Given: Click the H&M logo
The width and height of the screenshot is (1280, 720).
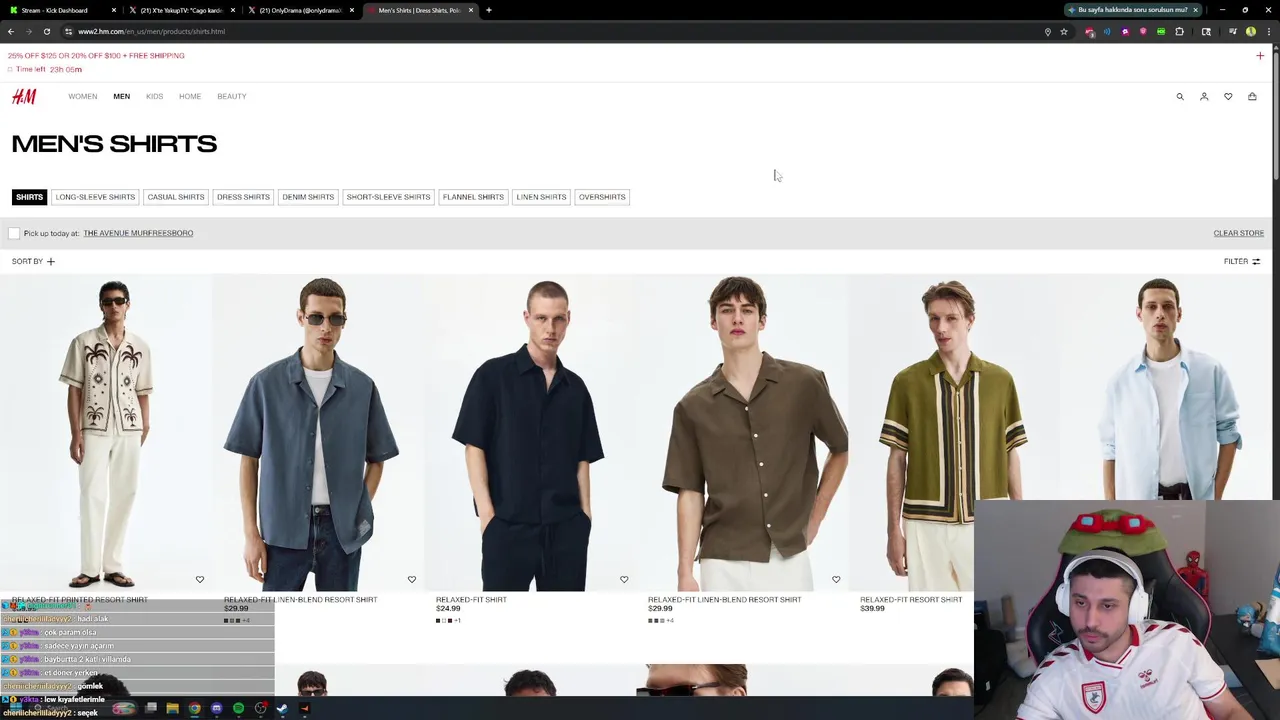Looking at the screenshot, I should 24,96.
